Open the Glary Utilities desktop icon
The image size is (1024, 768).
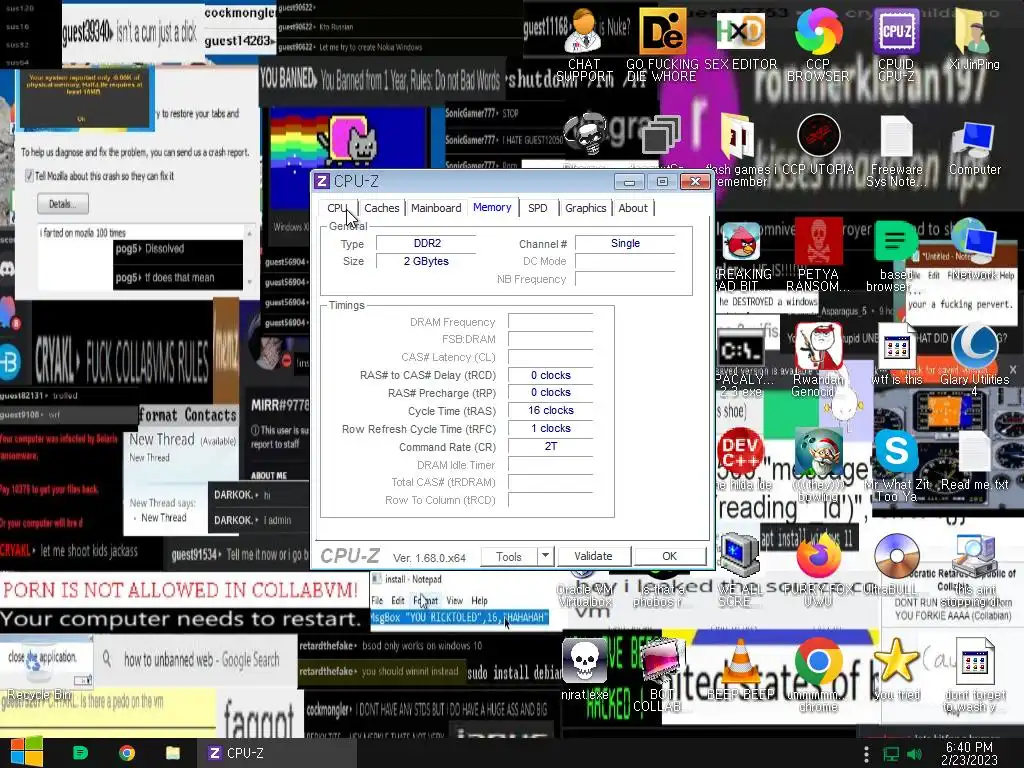click(974, 346)
